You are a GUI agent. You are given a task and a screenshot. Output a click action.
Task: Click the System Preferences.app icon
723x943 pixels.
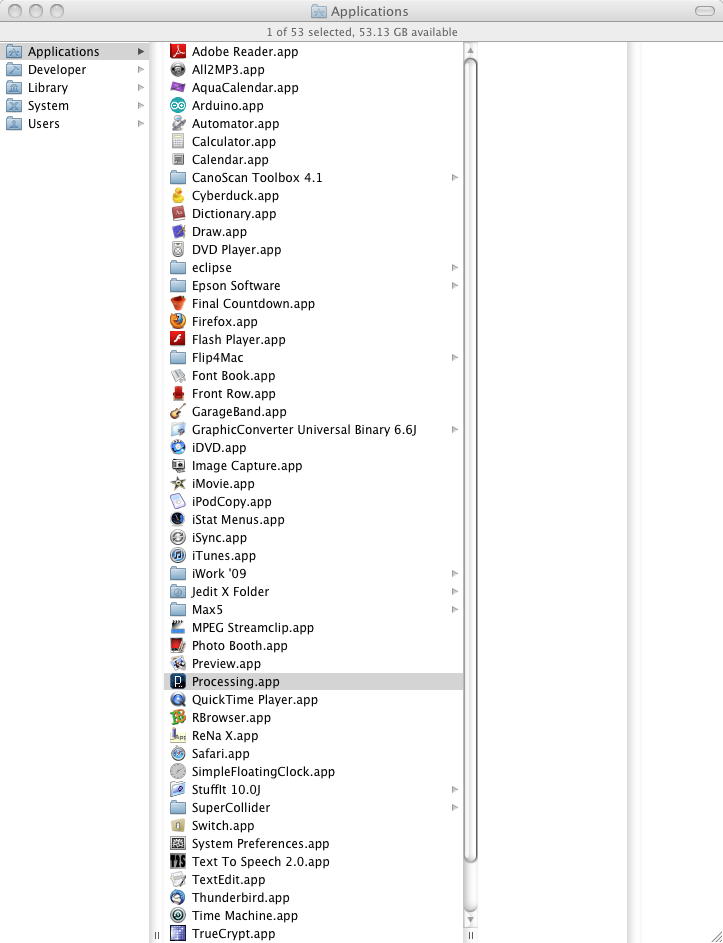click(x=177, y=843)
